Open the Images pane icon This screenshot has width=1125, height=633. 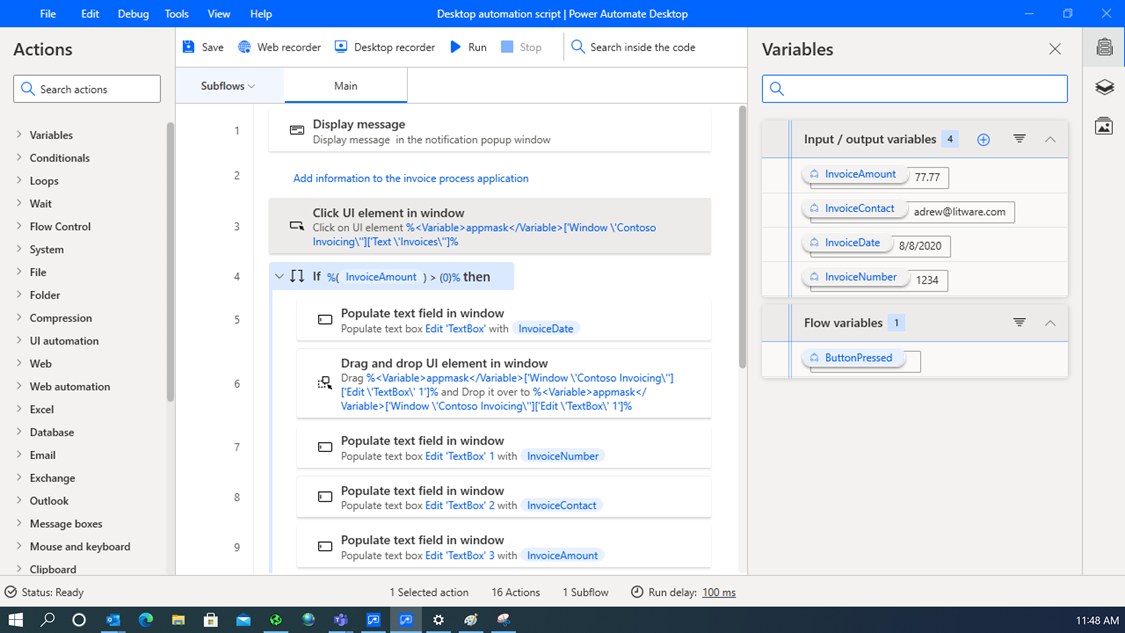point(1104,125)
